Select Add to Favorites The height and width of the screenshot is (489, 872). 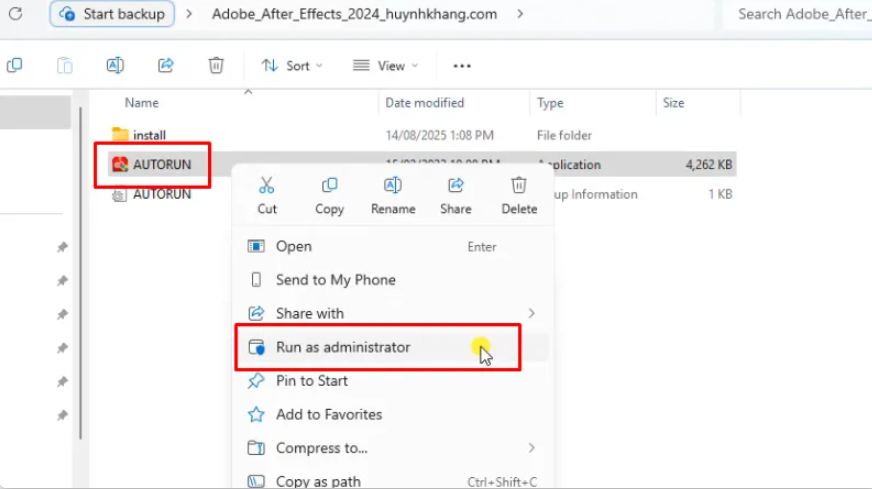coord(329,414)
